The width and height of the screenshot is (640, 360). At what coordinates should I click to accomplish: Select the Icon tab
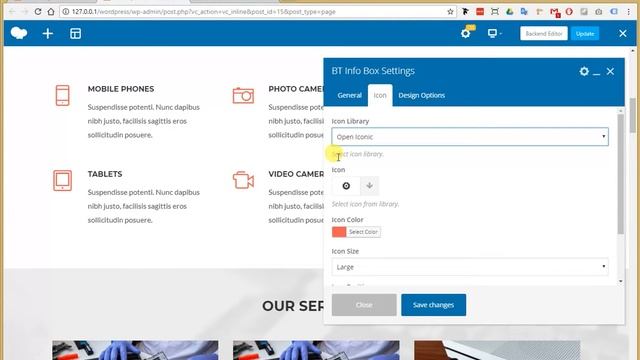click(380, 95)
